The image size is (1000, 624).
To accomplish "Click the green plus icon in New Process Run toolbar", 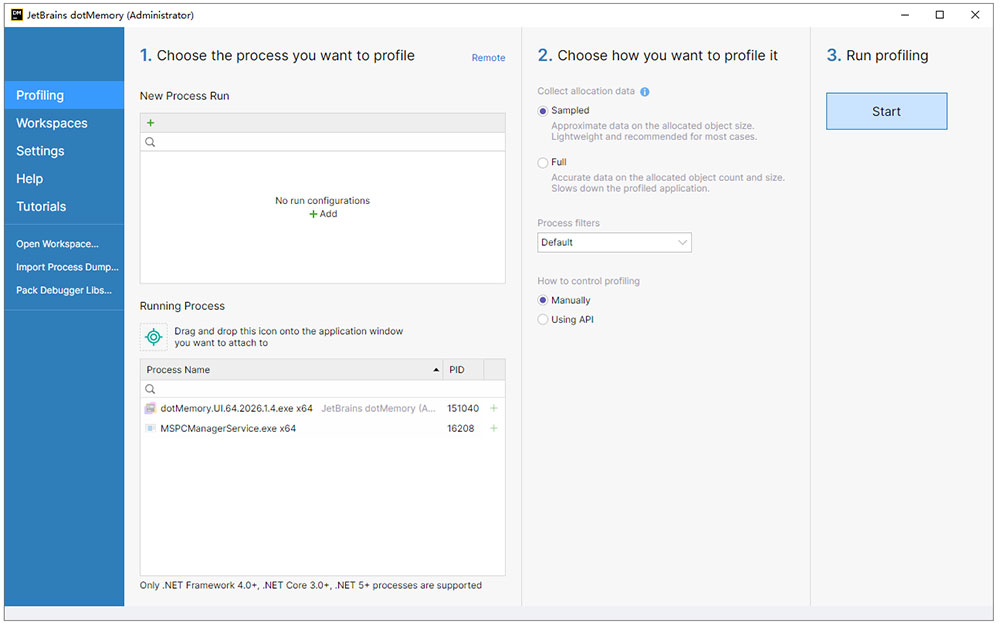I will coord(151,123).
